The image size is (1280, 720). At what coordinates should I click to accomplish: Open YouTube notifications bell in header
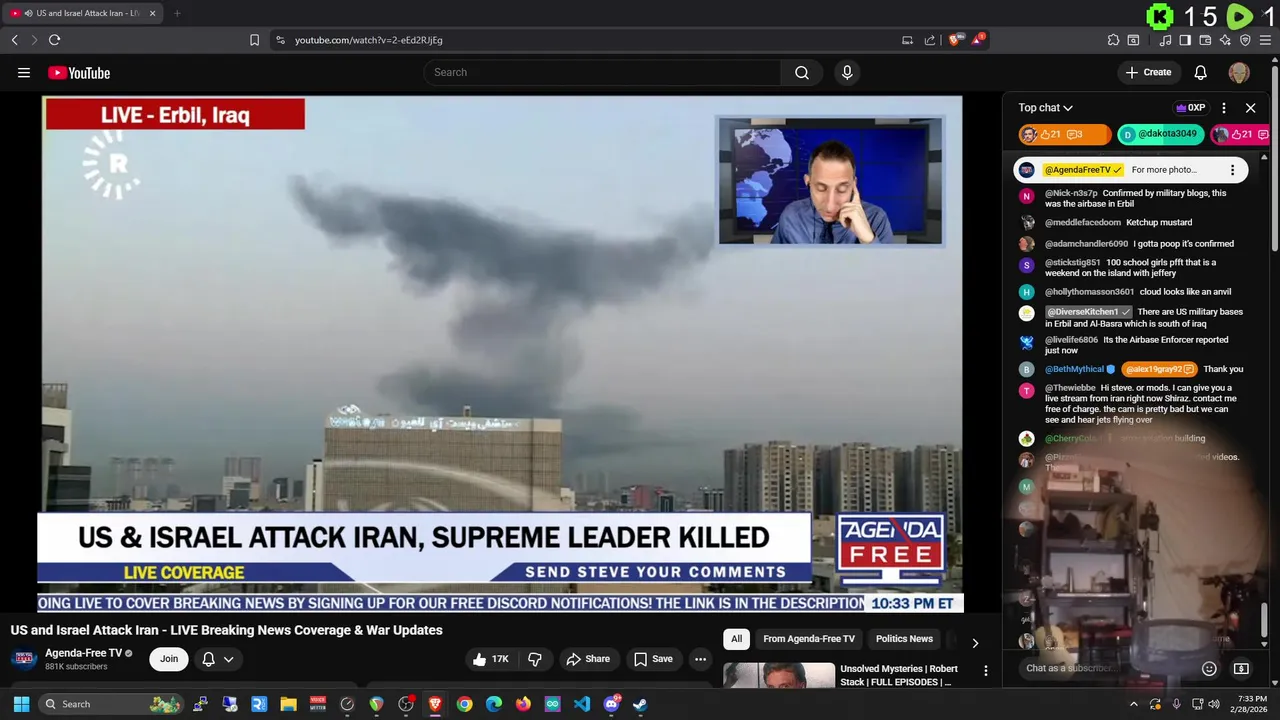(x=1201, y=72)
